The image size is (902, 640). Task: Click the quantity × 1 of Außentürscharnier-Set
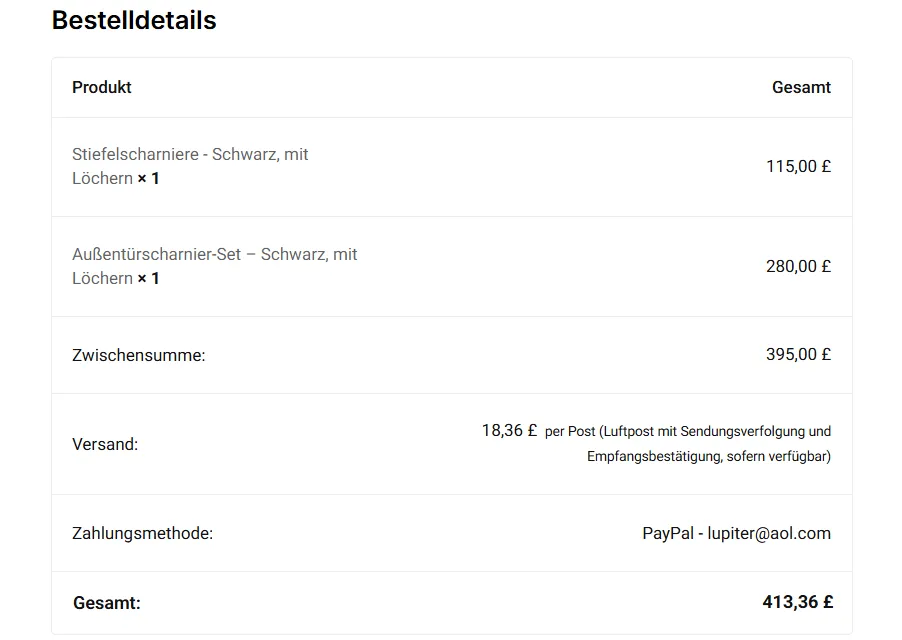point(148,279)
